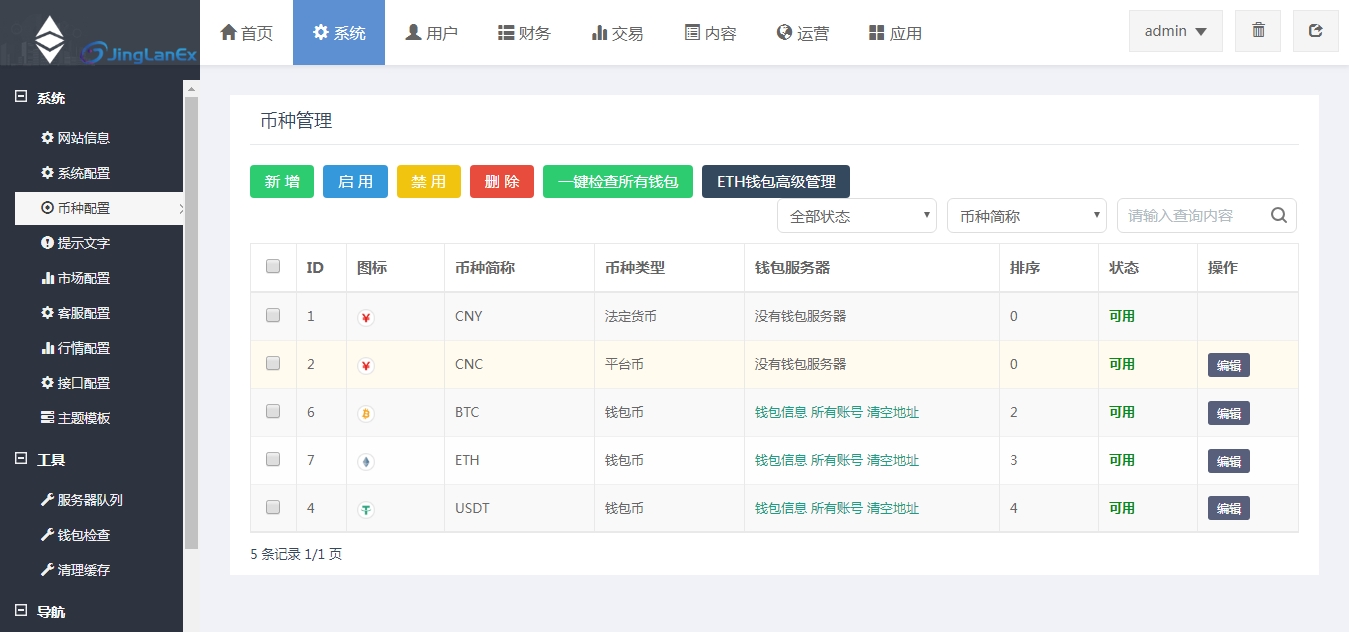Image resolution: width=1349 pixels, height=632 pixels.
Task: Open the 币种简称 filter dropdown
Action: 1026,215
